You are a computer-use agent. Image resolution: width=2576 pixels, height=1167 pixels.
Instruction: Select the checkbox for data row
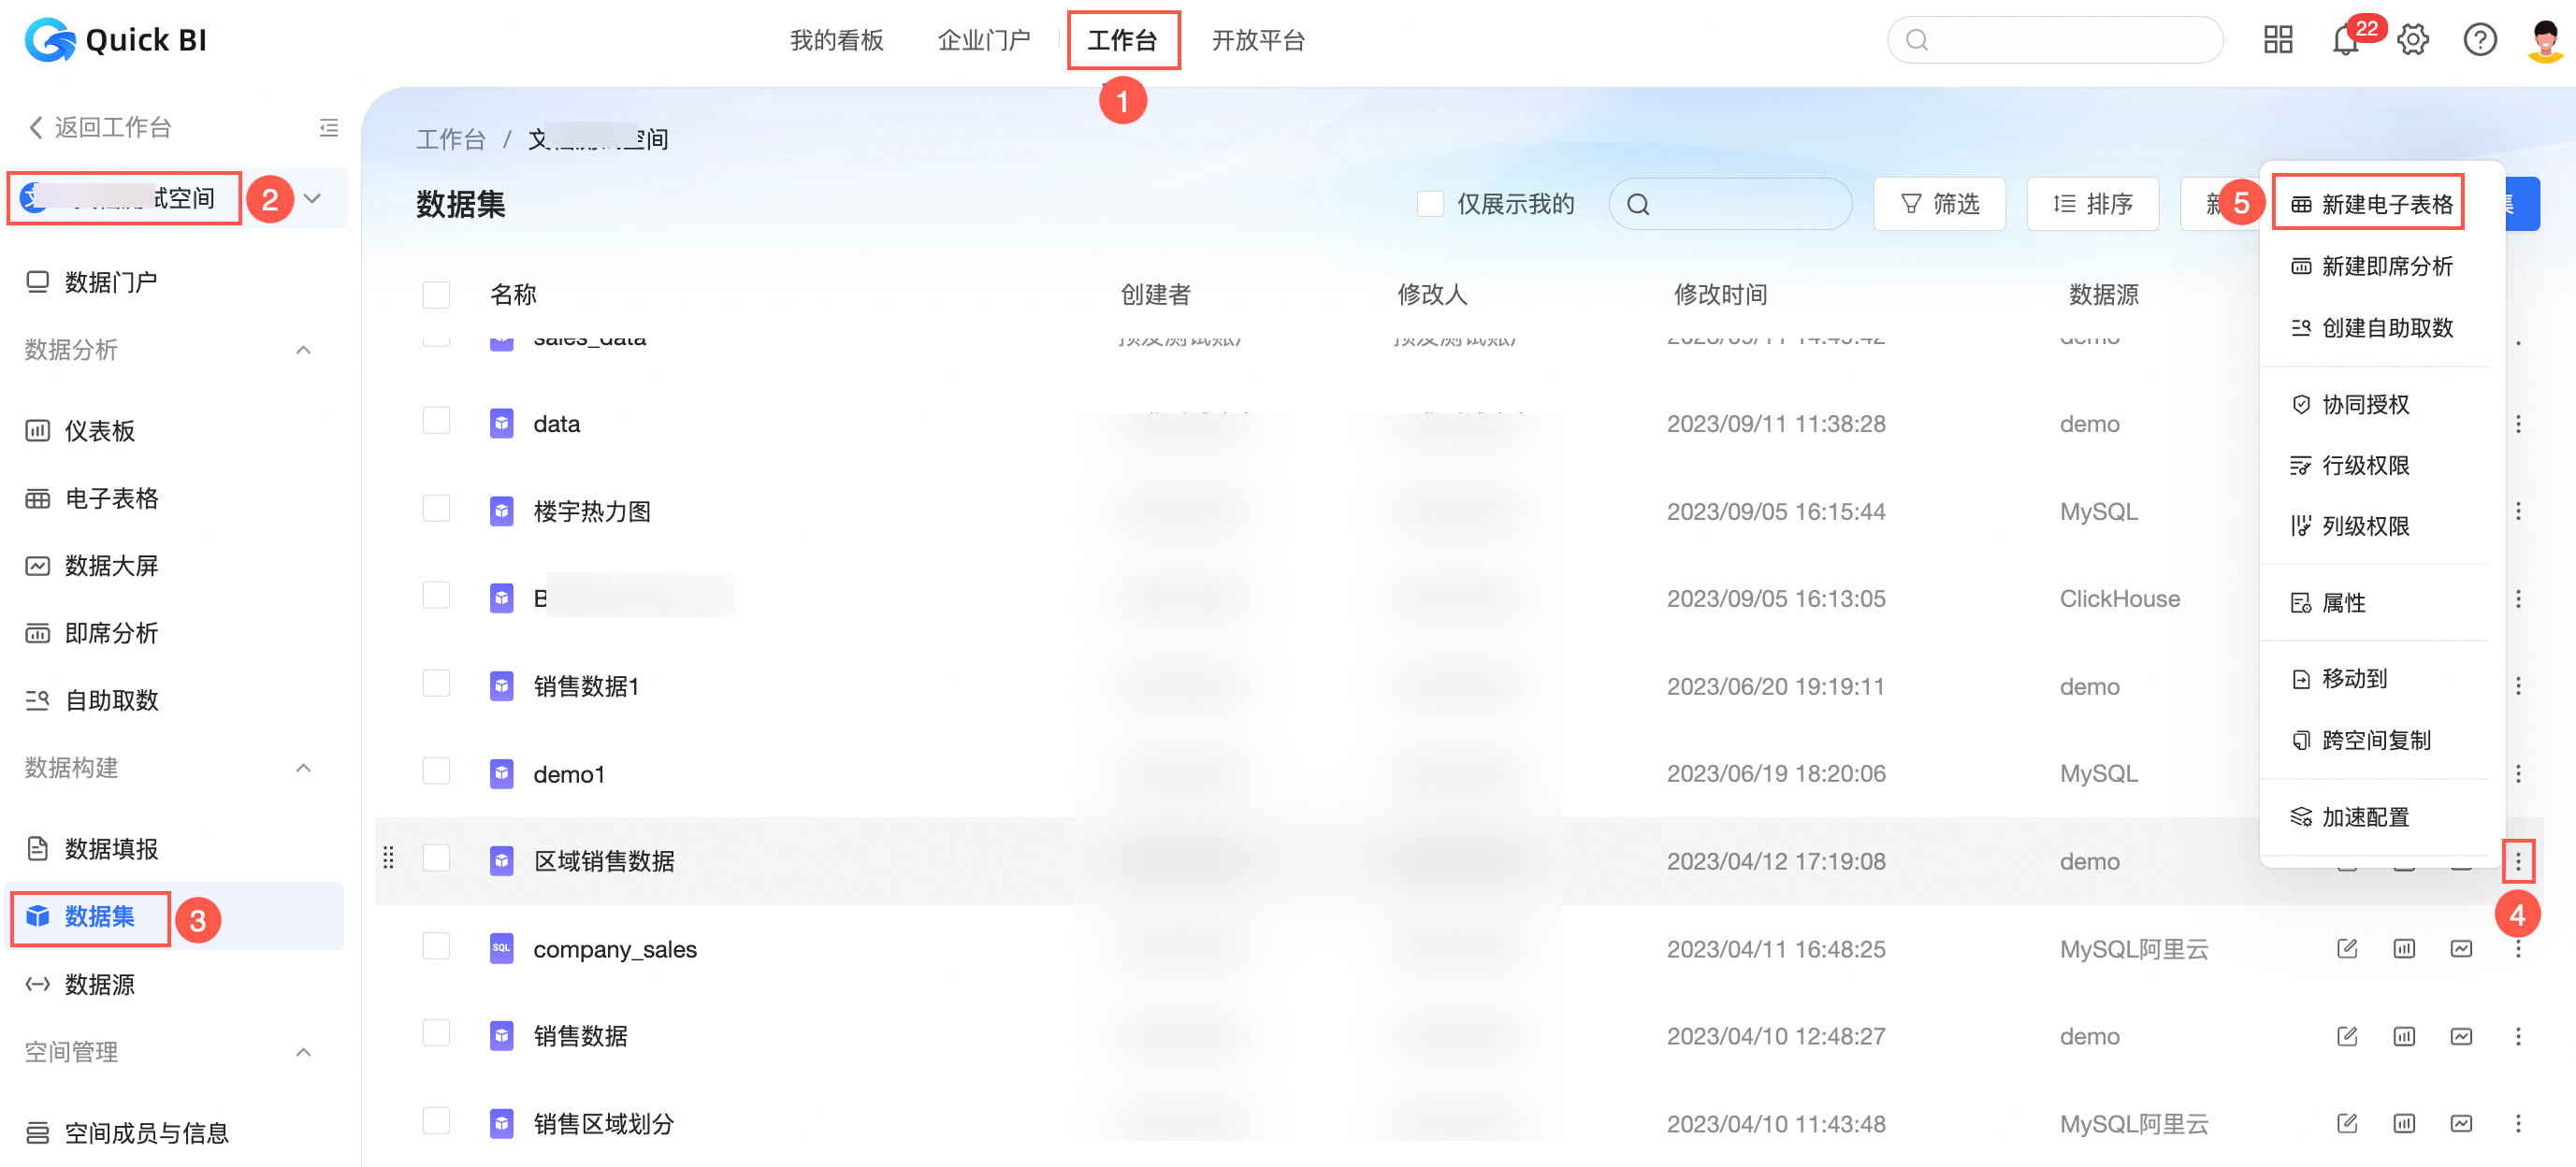point(436,422)
